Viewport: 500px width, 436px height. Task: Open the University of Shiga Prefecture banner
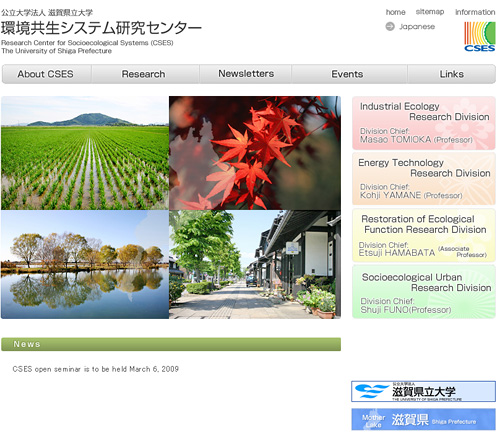point(423,392)
